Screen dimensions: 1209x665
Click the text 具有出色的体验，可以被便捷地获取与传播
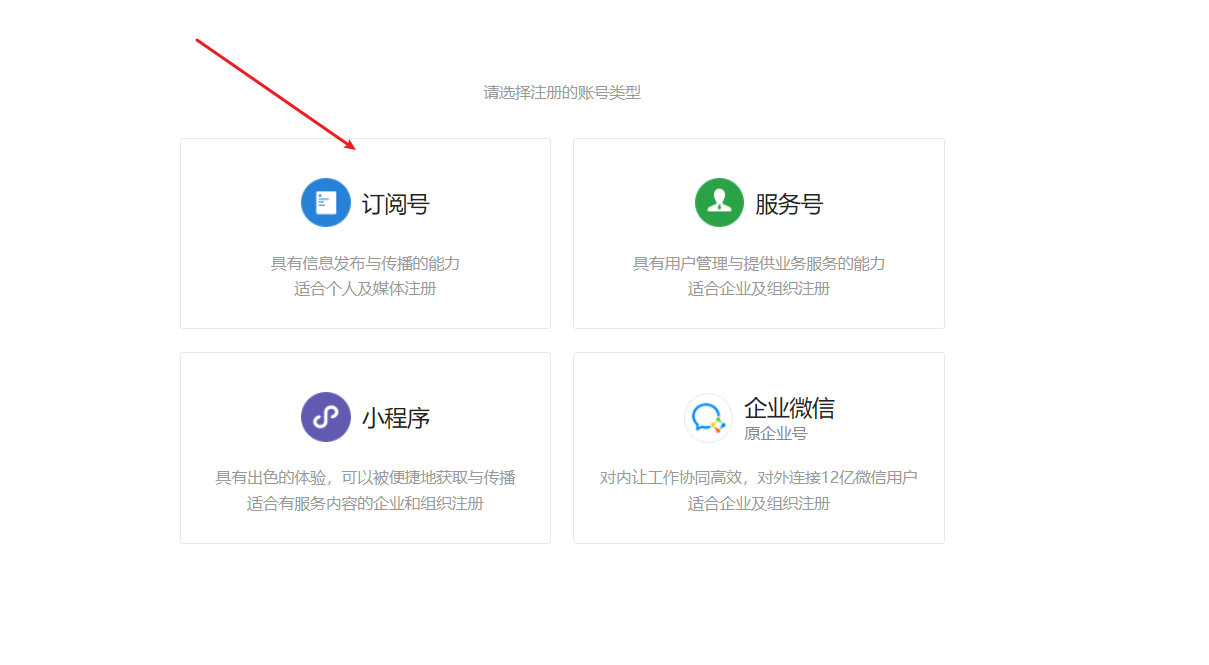tap(365, 478)
